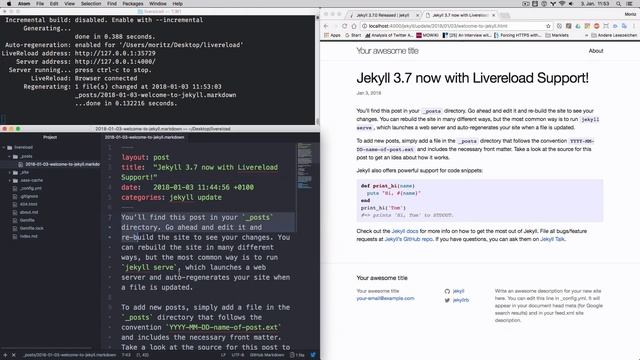Open 404.html in the project tree
The width and height of the screenshot is (640, 360).
(x=28, y=204)
